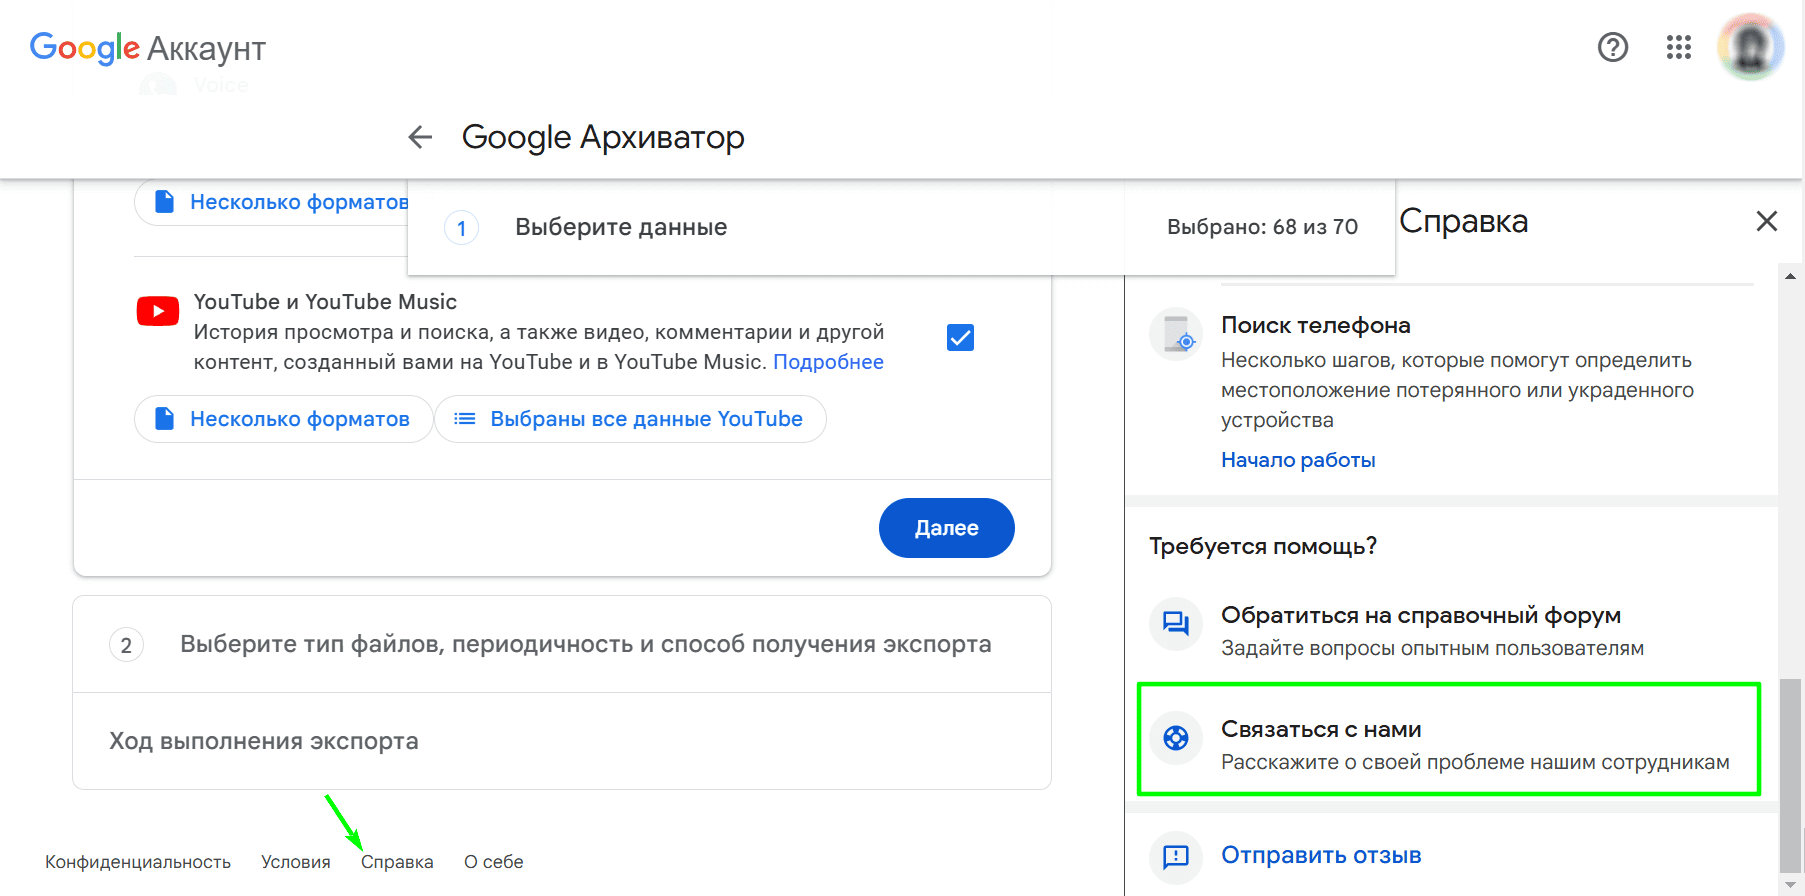Open Несколько форматов for YouTube
Image resolution: width=1805 pixels, height=896 pixels.
pyautogui.click(x=283, y=419)
